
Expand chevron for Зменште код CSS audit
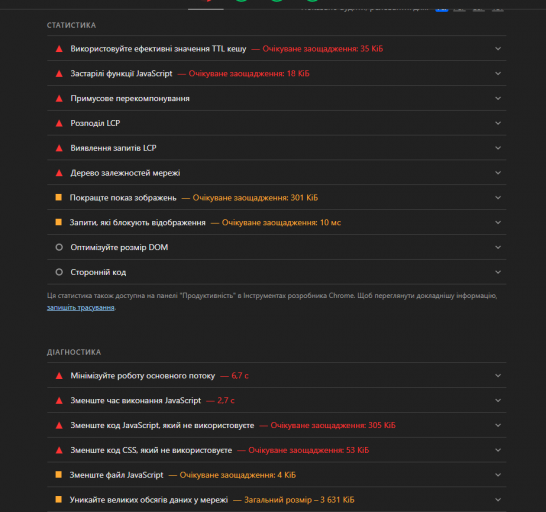pyautogui.click(x=498, y=450)
